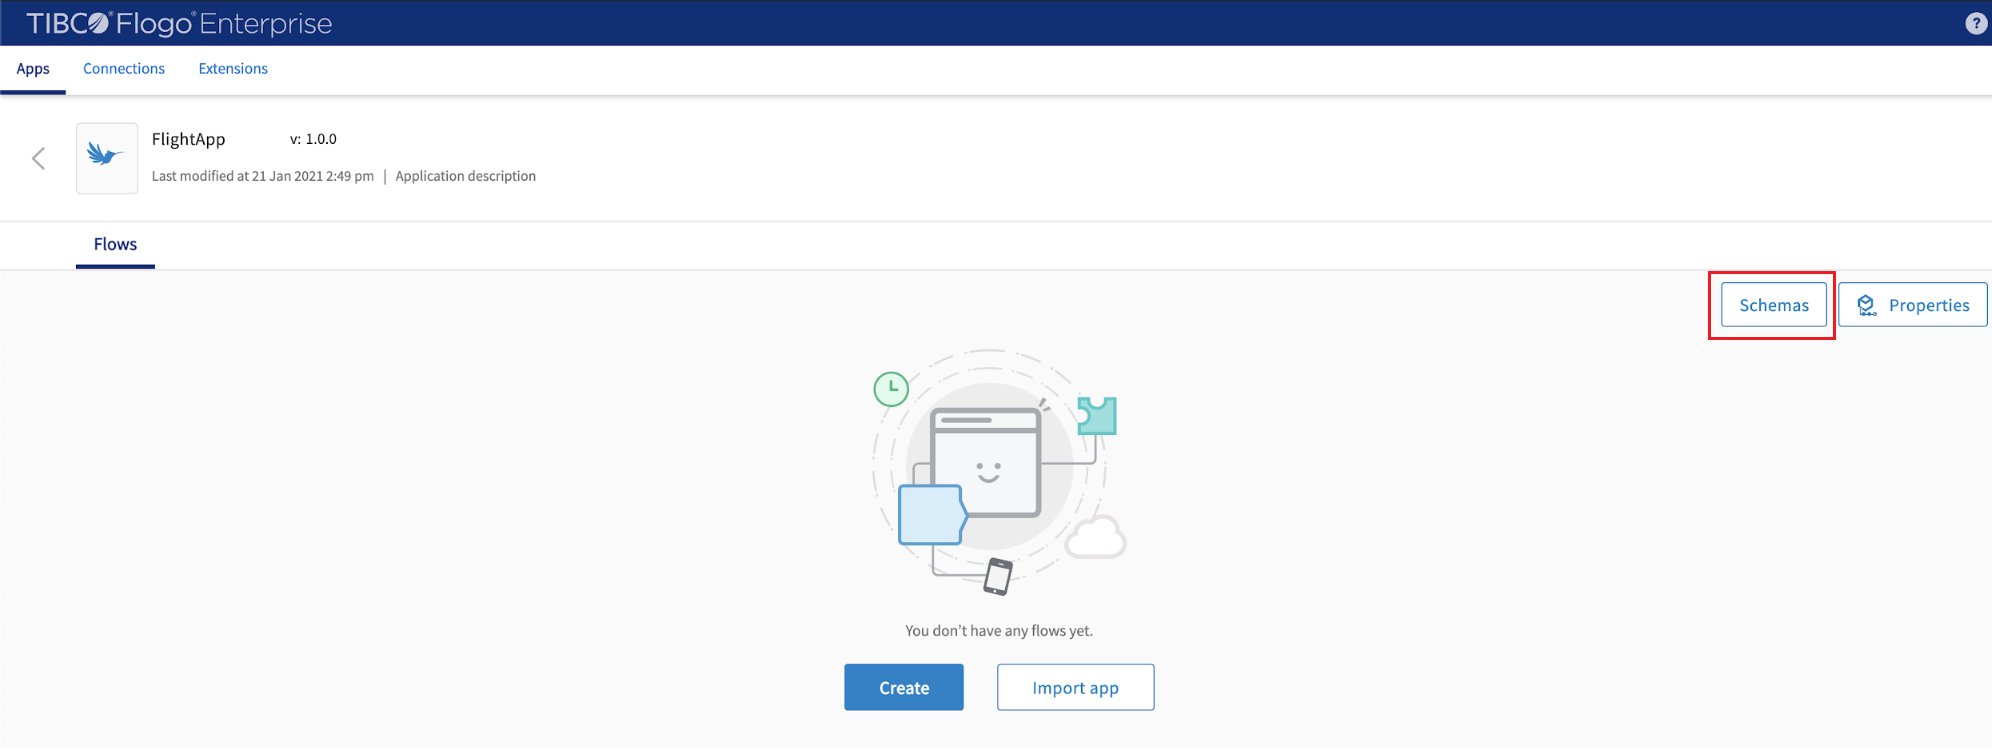The height and width of the screenshot is (748, 1992).
Task: Click the FlightApp application name
Action: click(x=189, y=140)
